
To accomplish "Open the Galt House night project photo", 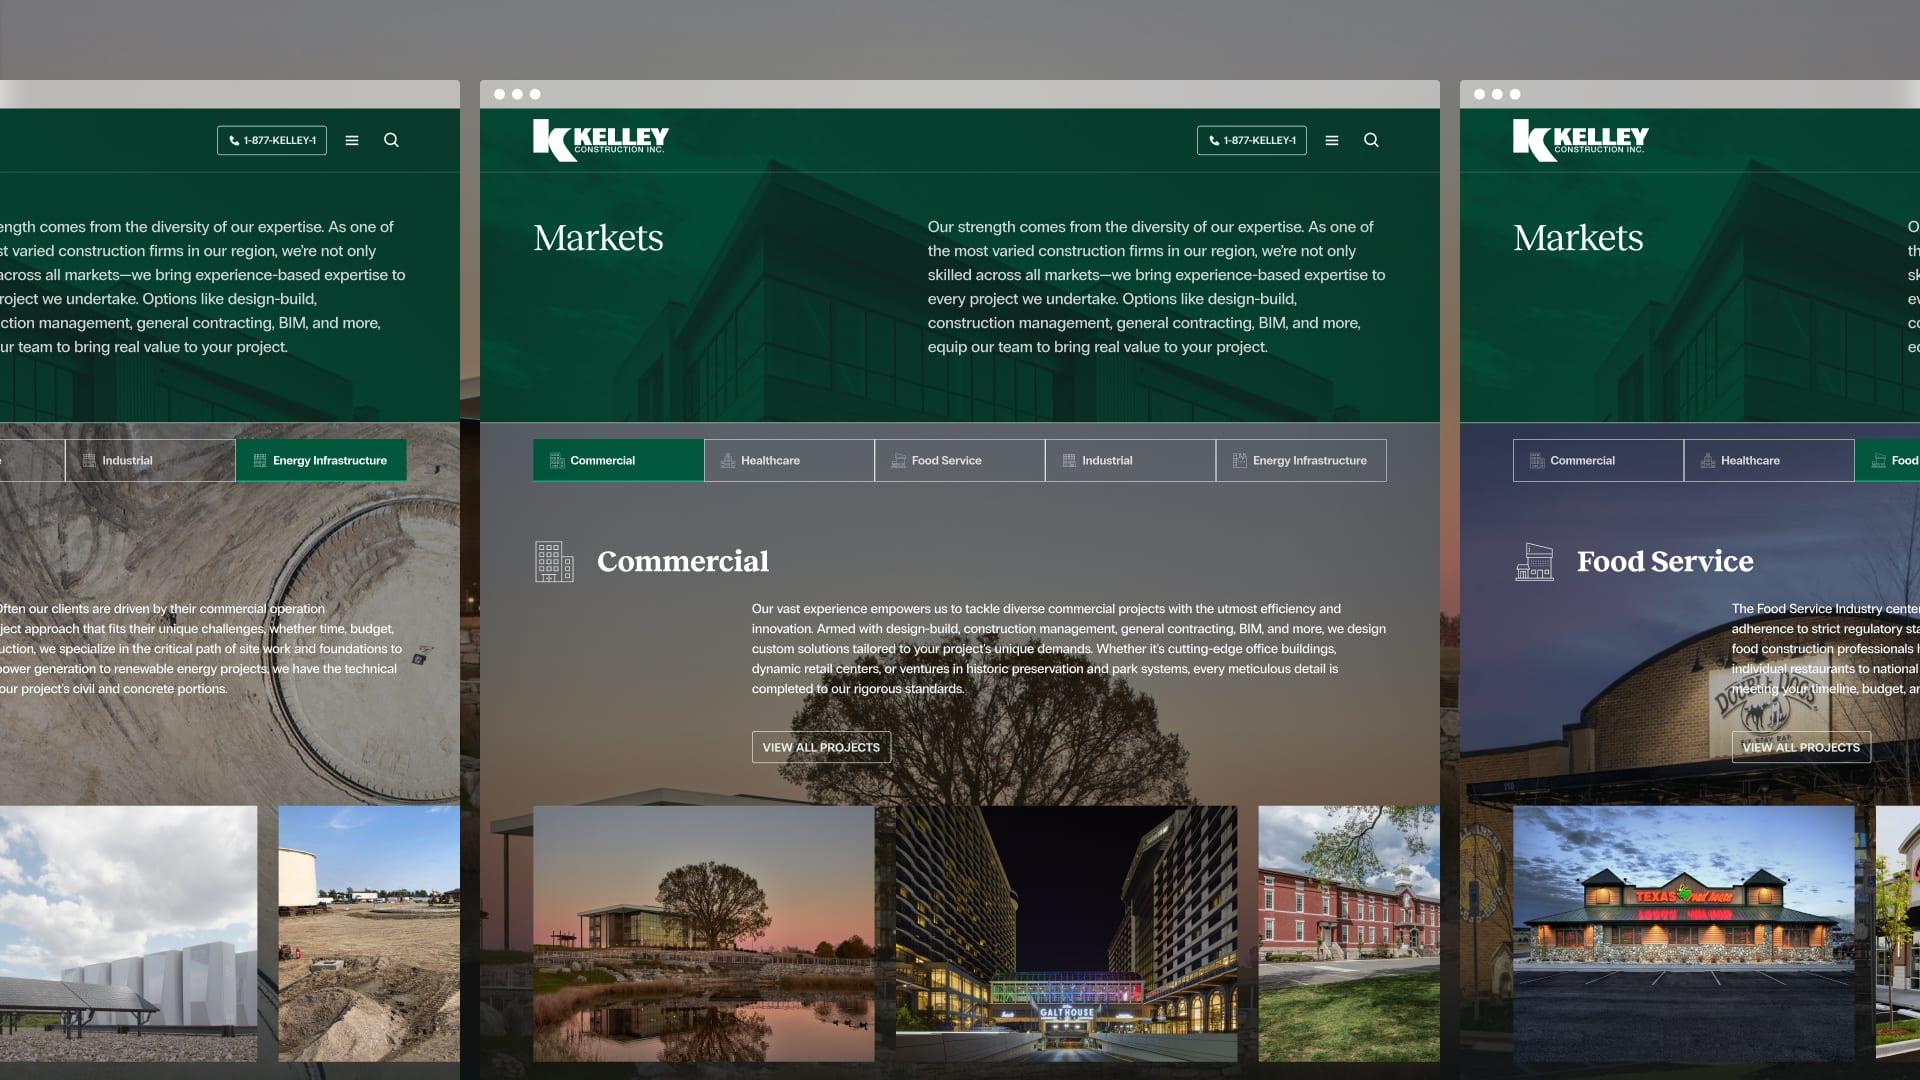I will (1066, 934).
